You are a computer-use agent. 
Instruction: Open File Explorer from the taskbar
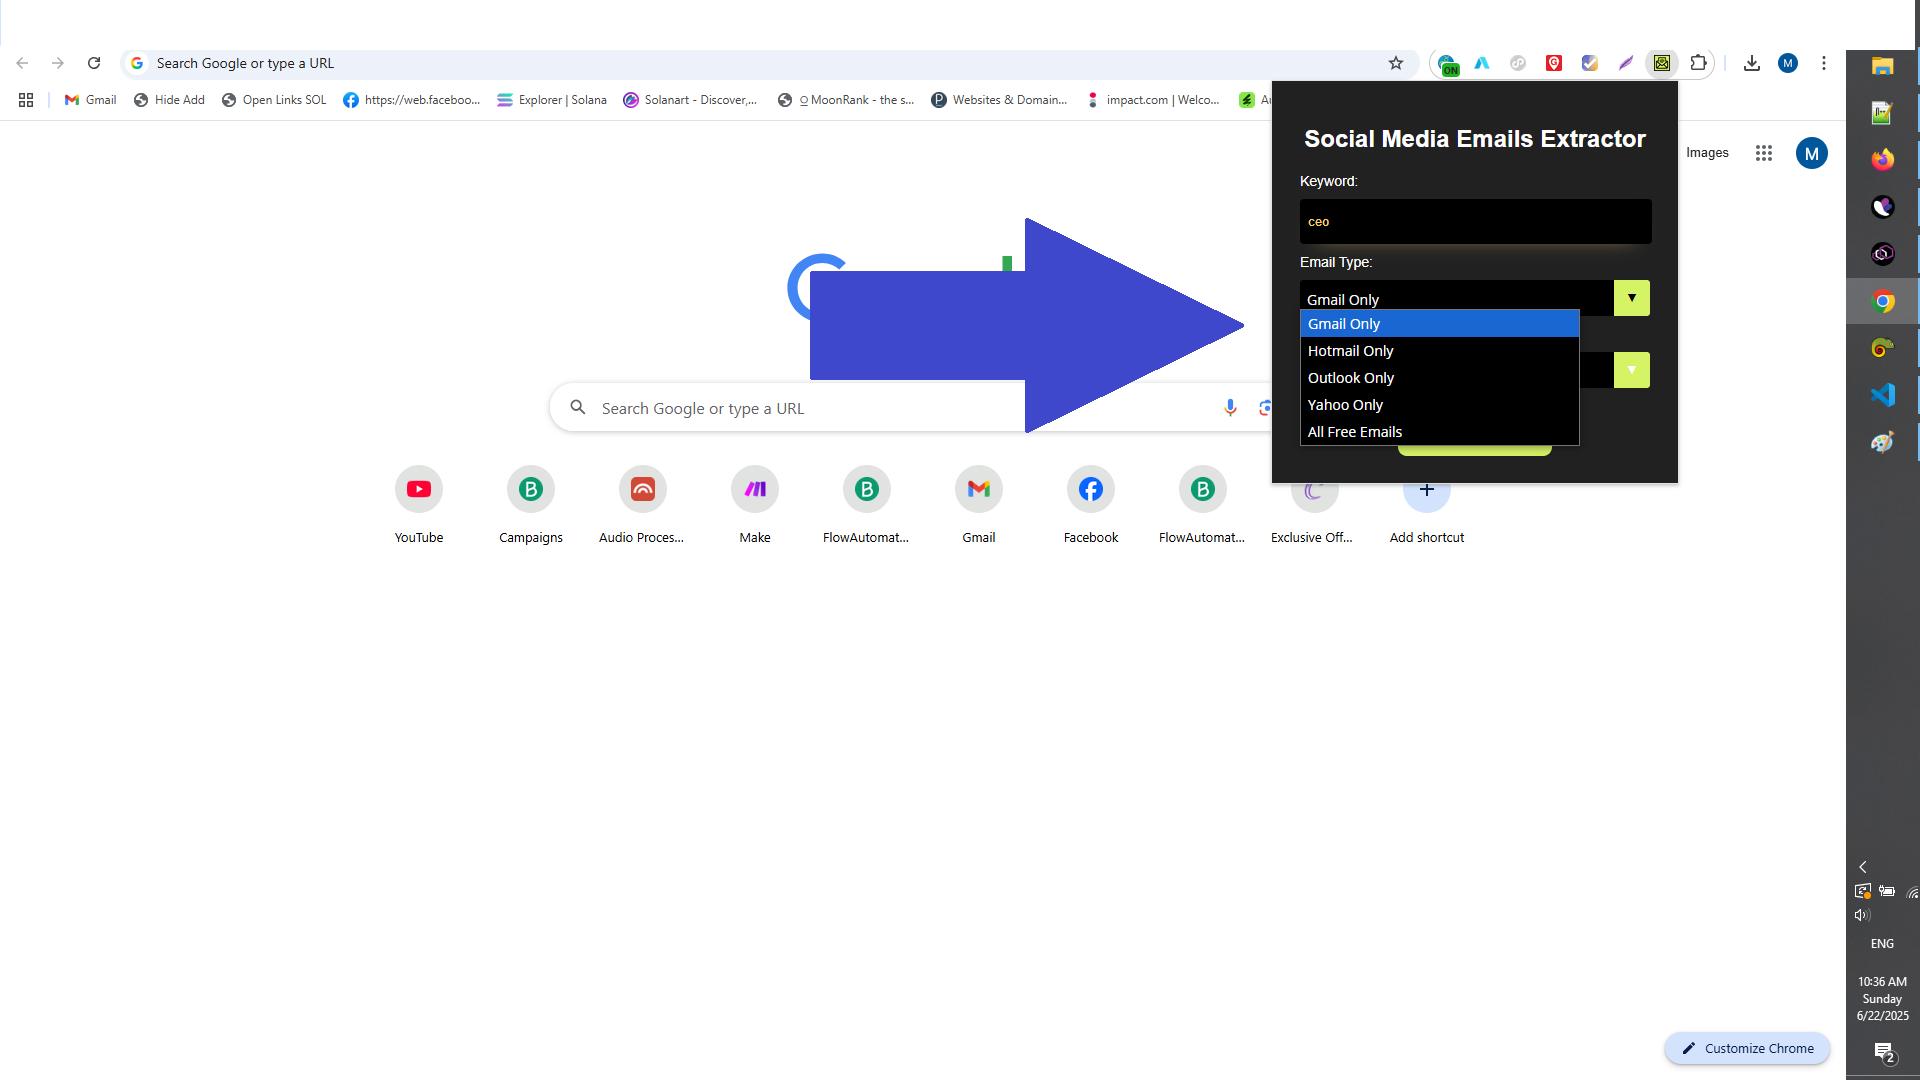pos(1883,66)
